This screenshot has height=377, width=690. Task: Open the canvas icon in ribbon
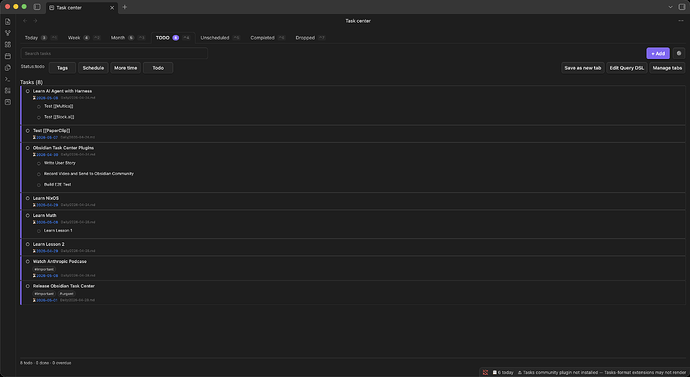7,44
